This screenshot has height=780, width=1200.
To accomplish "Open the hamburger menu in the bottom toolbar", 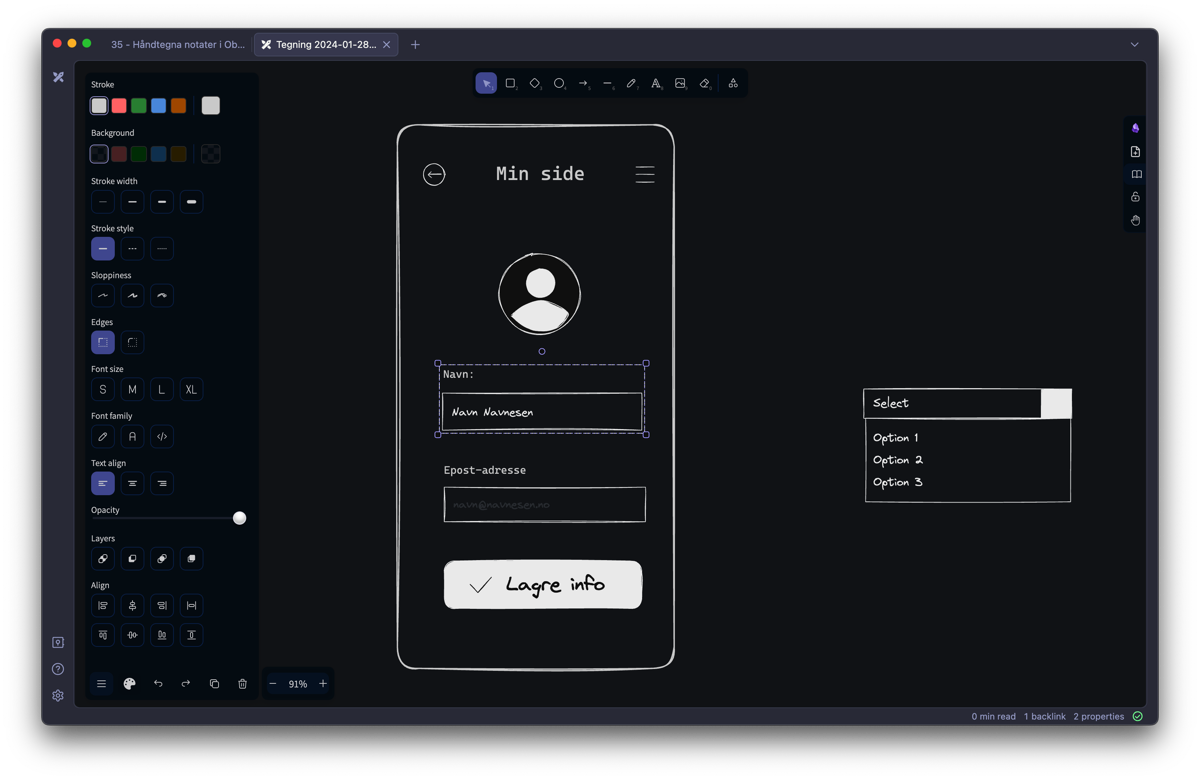I will pos(101,684).
